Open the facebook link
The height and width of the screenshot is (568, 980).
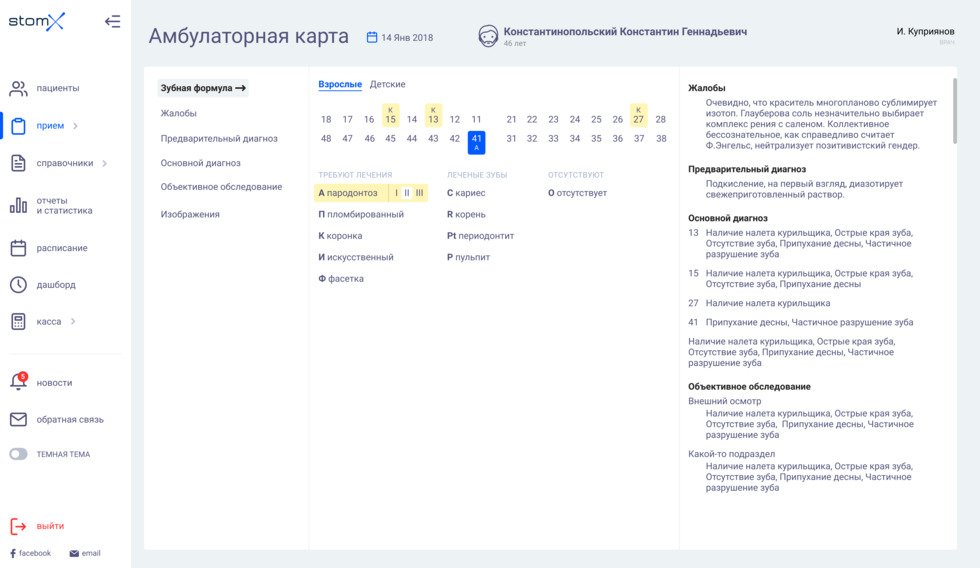point(31,553)
